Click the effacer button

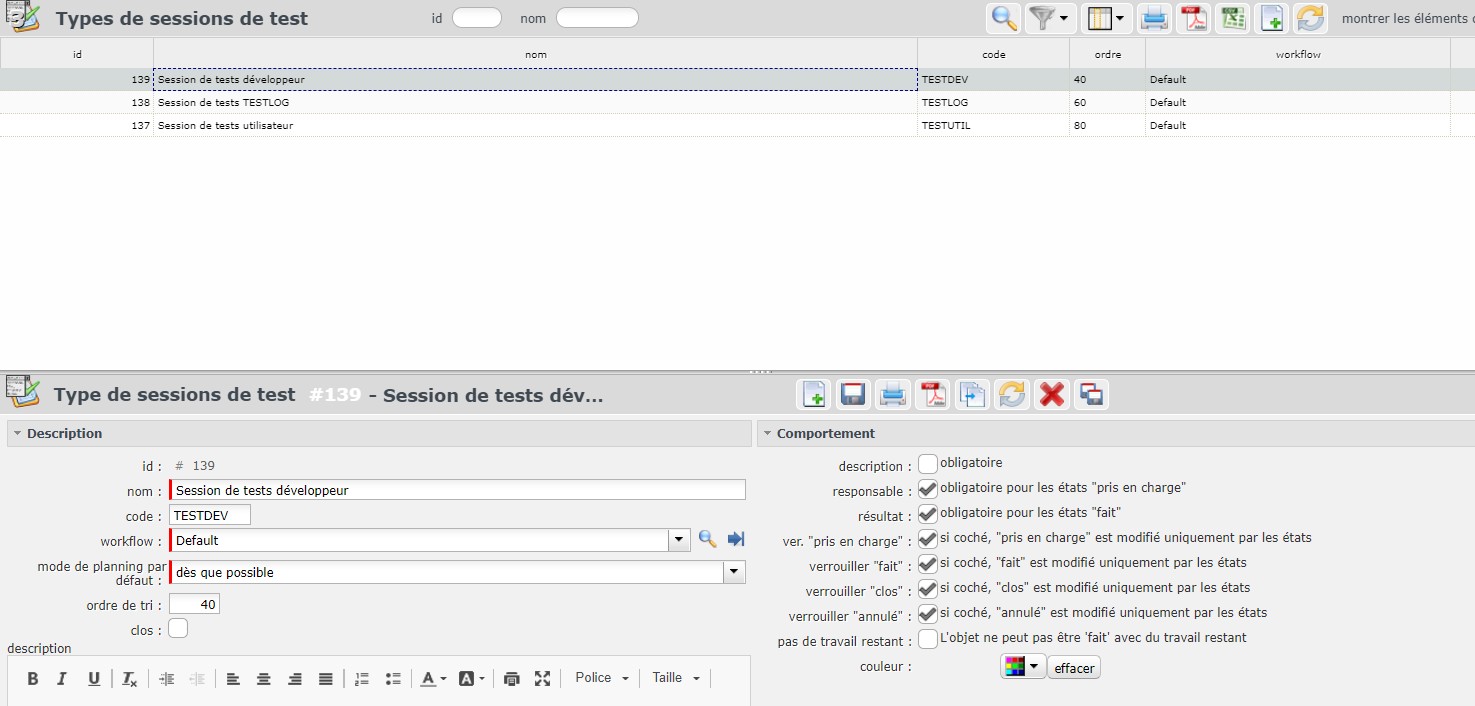[1074, 668]
